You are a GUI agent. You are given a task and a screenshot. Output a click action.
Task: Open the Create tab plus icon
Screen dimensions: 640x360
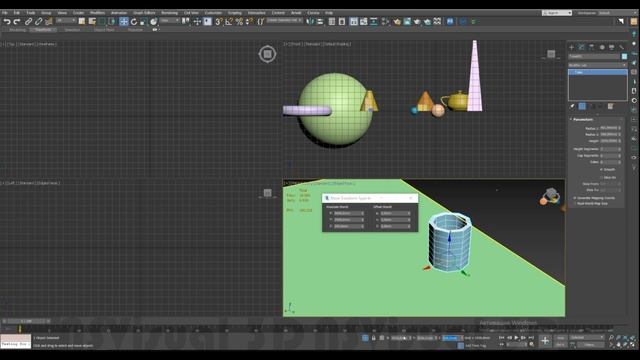[571, 47]
